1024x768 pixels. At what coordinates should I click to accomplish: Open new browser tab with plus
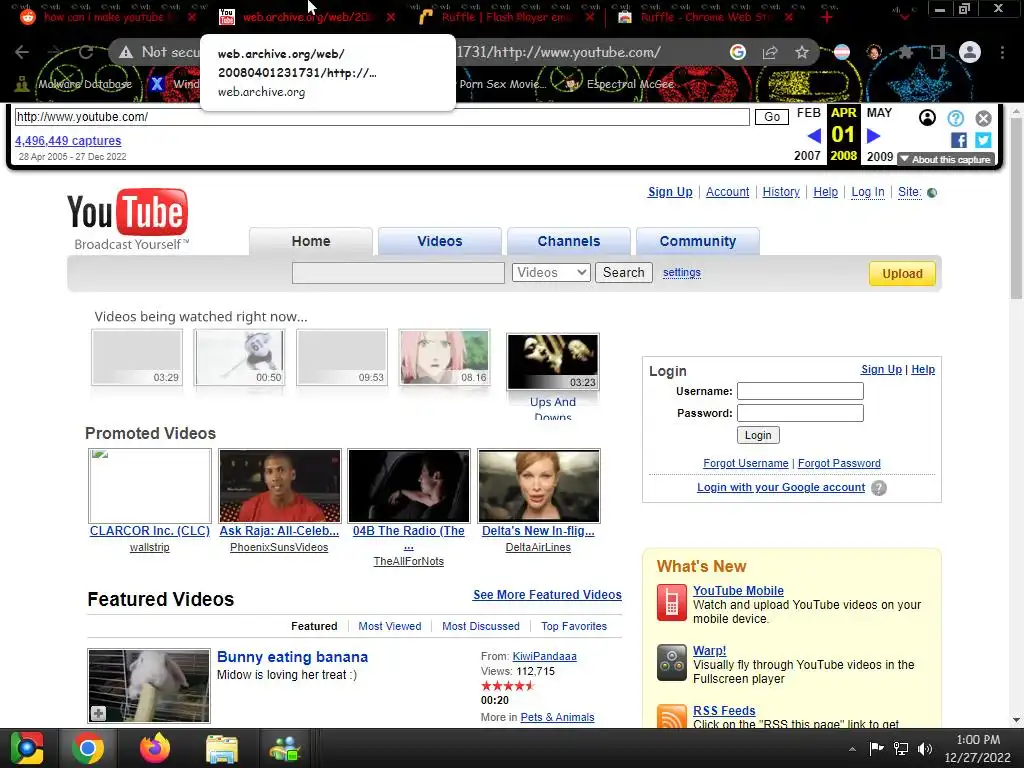click(x=827, y=17)
